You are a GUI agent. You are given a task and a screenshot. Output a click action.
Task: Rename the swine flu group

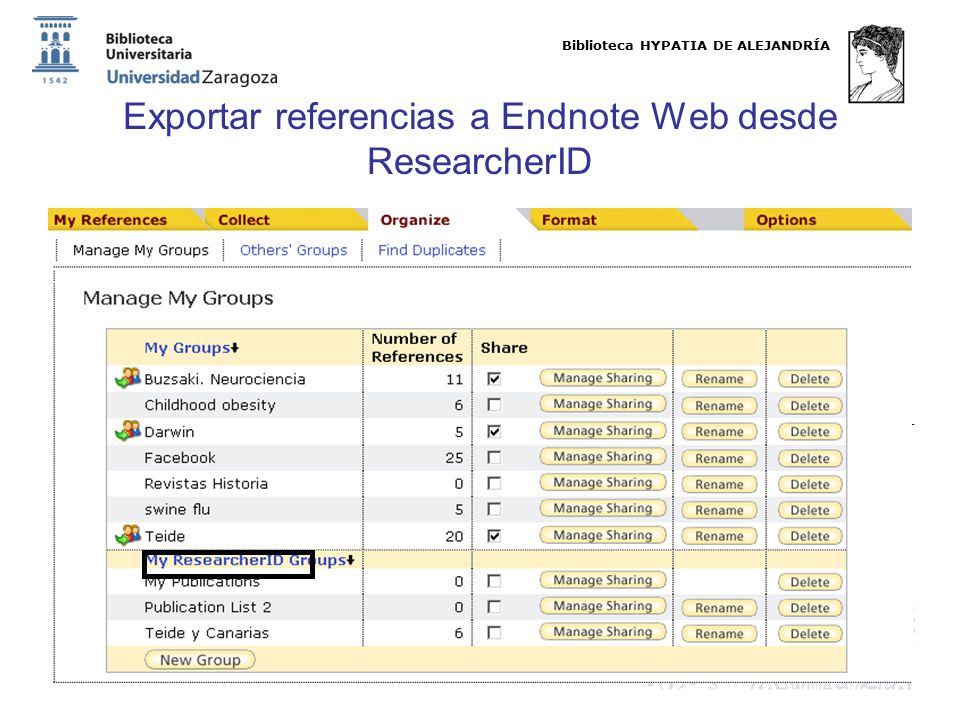[x=719, y=509]
